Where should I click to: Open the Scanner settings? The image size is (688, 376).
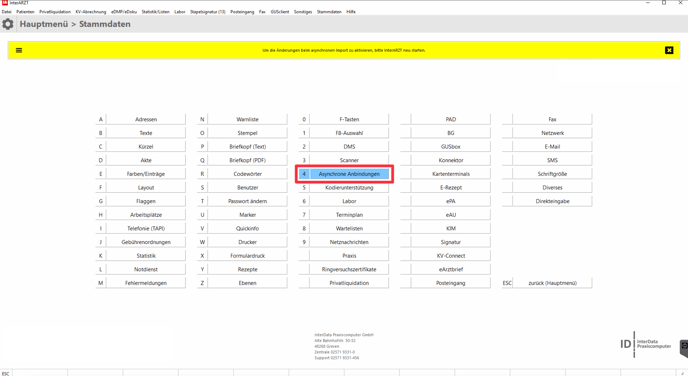click(x=349, y=160)
